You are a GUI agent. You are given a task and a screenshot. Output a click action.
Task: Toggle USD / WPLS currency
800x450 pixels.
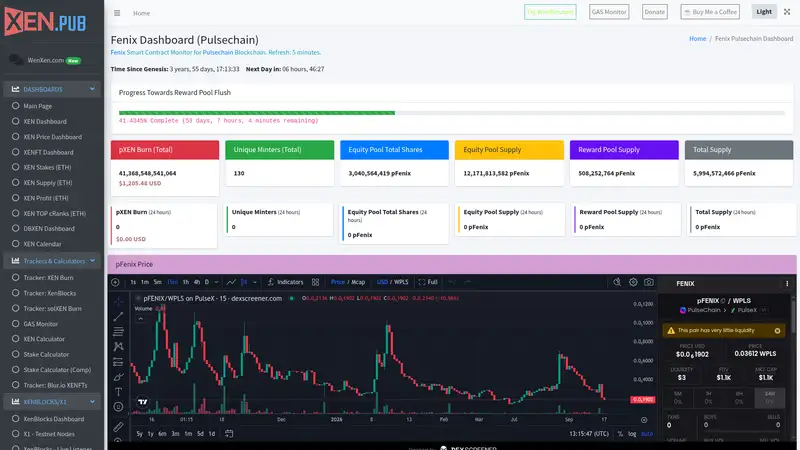tap(392, 282)
